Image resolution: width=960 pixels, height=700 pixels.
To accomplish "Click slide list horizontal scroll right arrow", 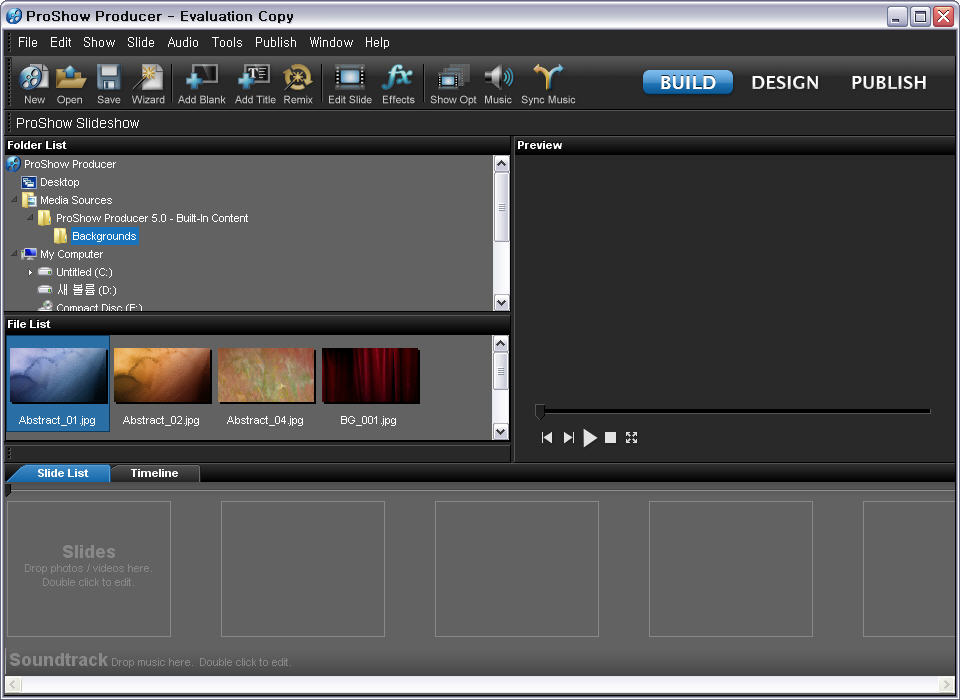I will click(x=946, y=684).
